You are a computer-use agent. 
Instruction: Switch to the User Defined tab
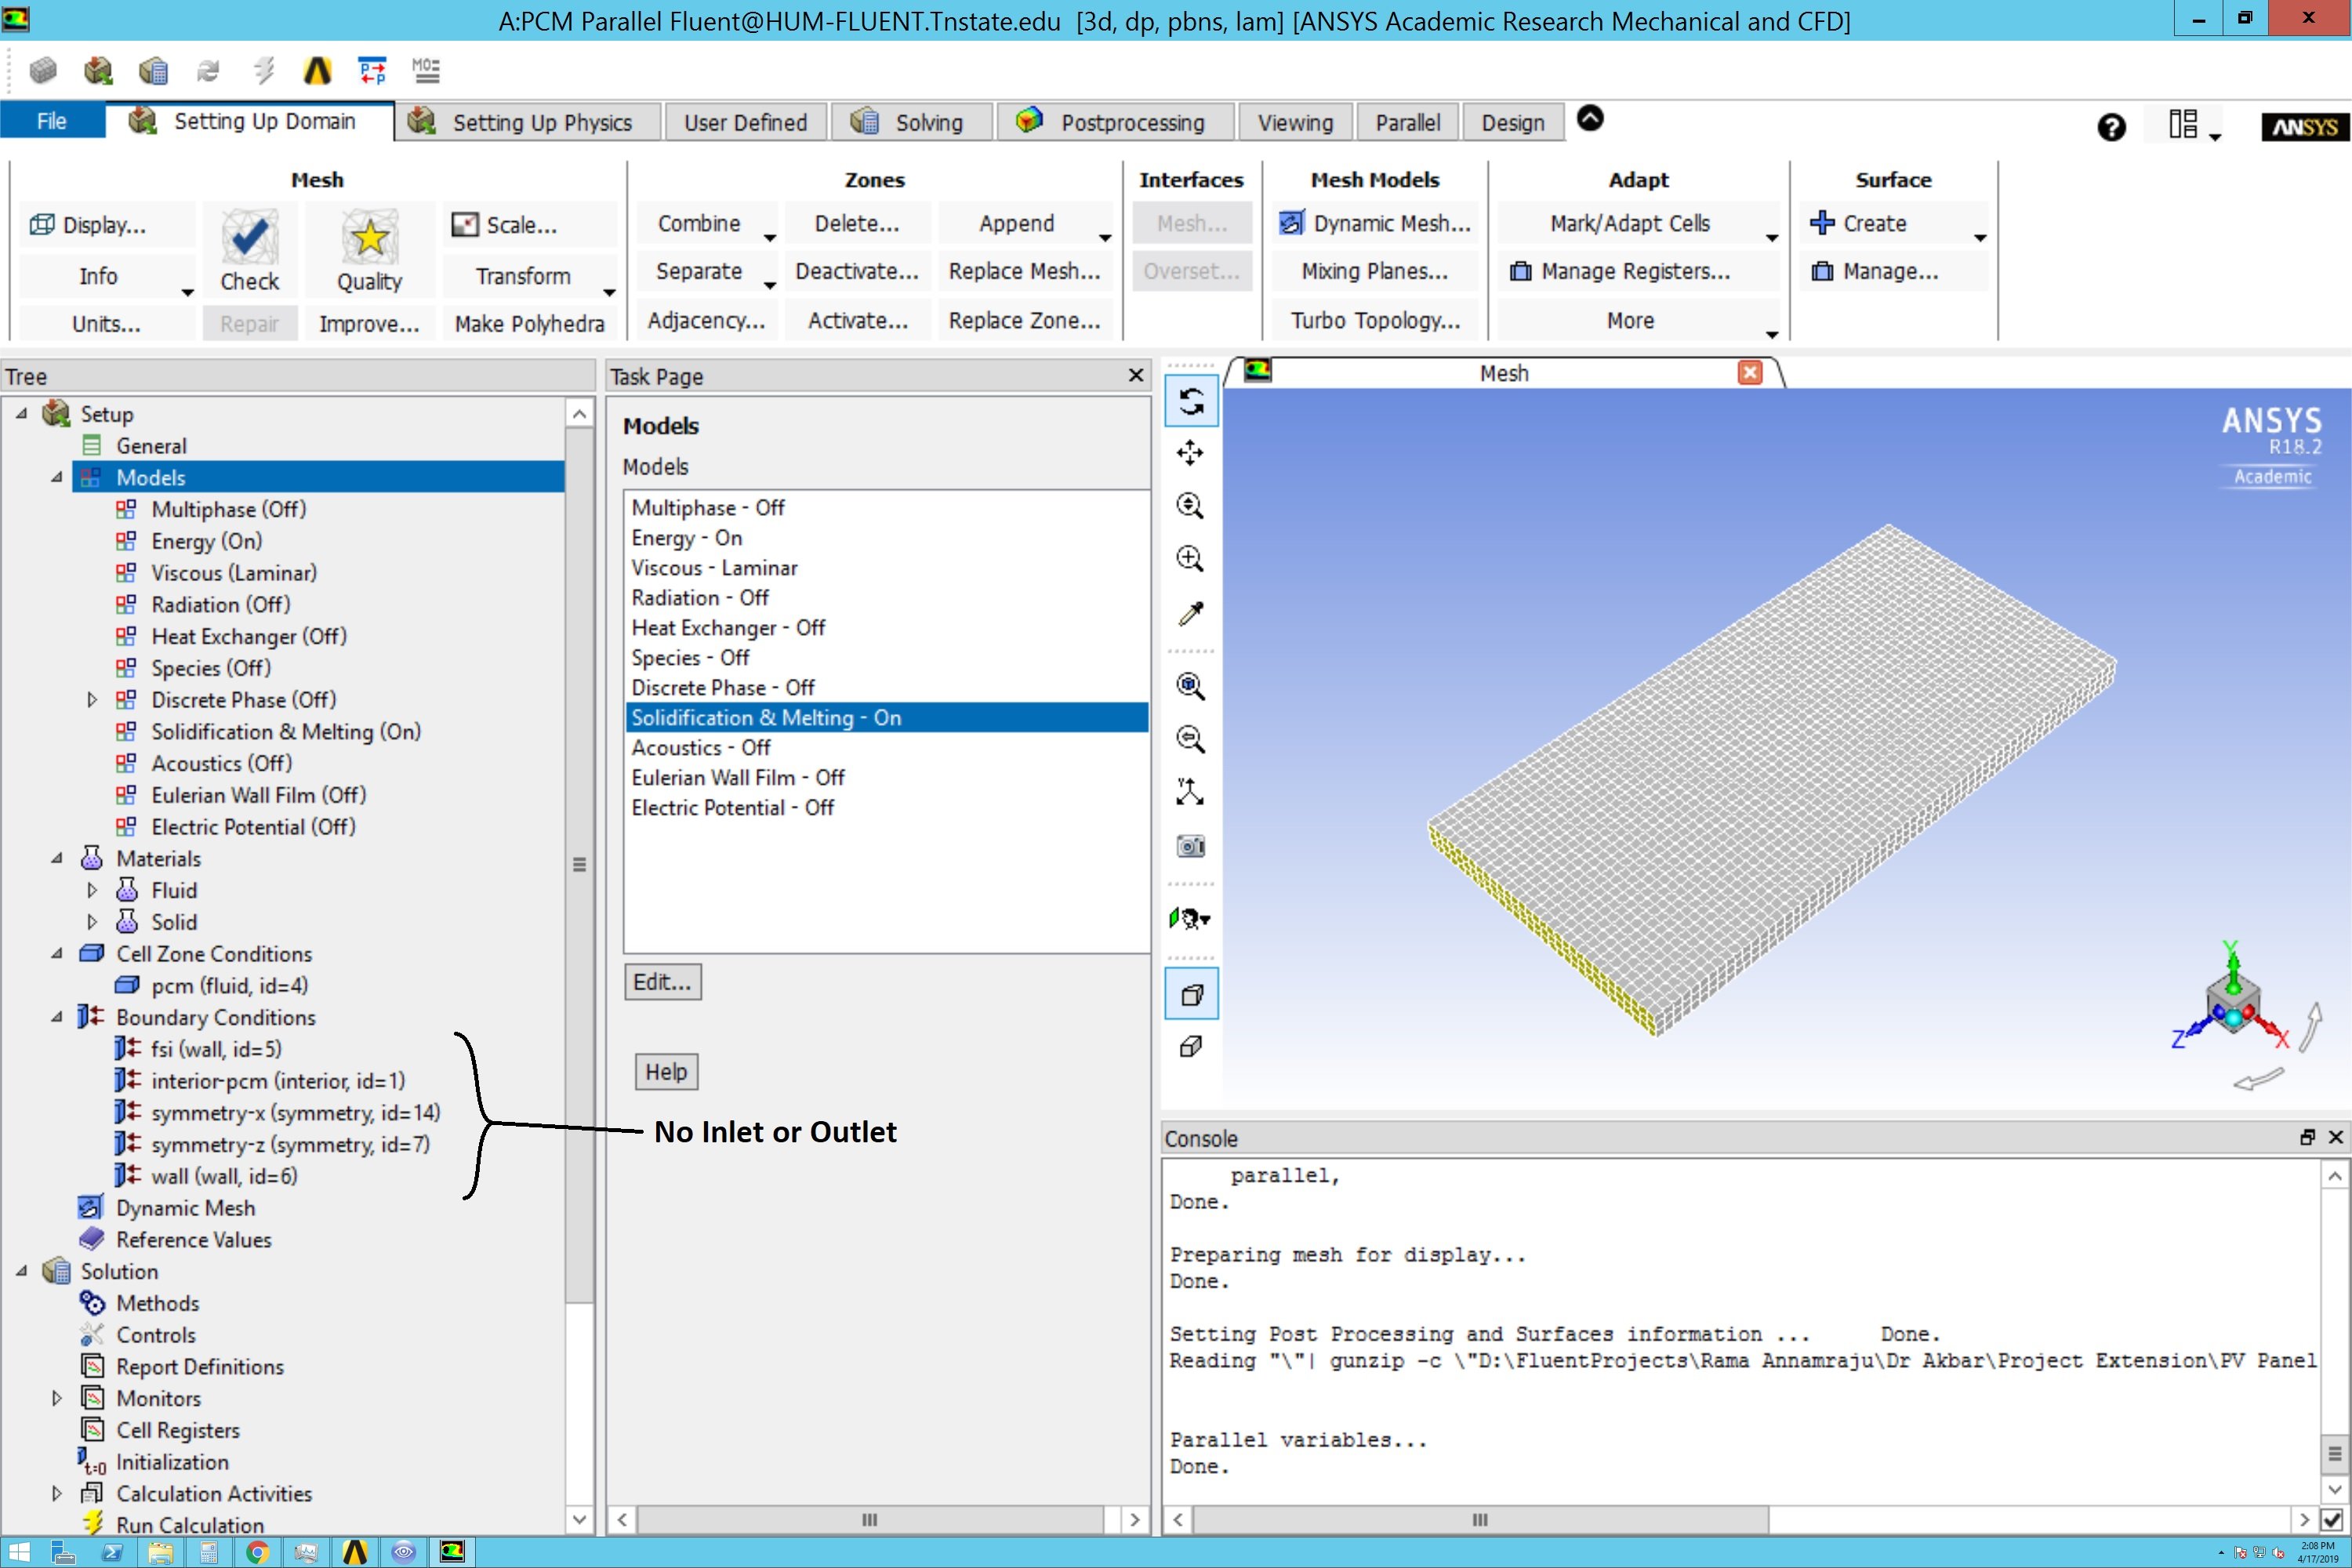click(745, 122)
